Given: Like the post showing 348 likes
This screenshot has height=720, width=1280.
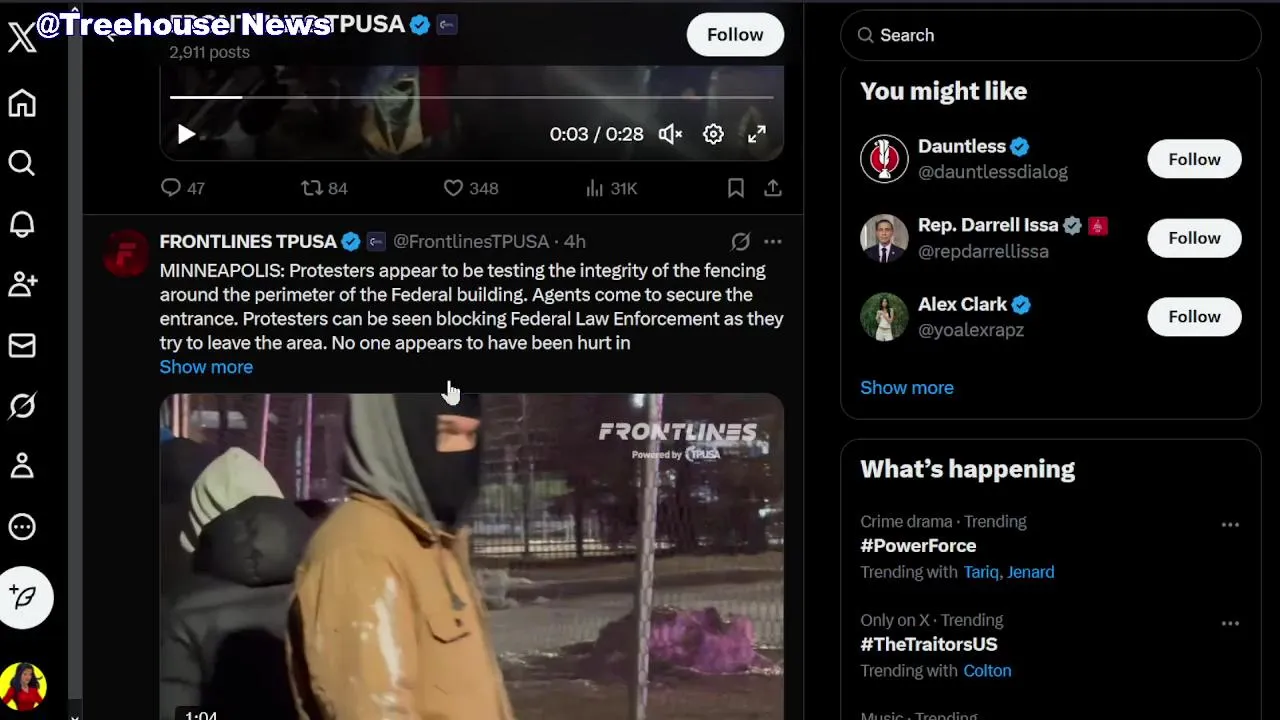Looking at the screenshot, I should [x=471, y=188].
